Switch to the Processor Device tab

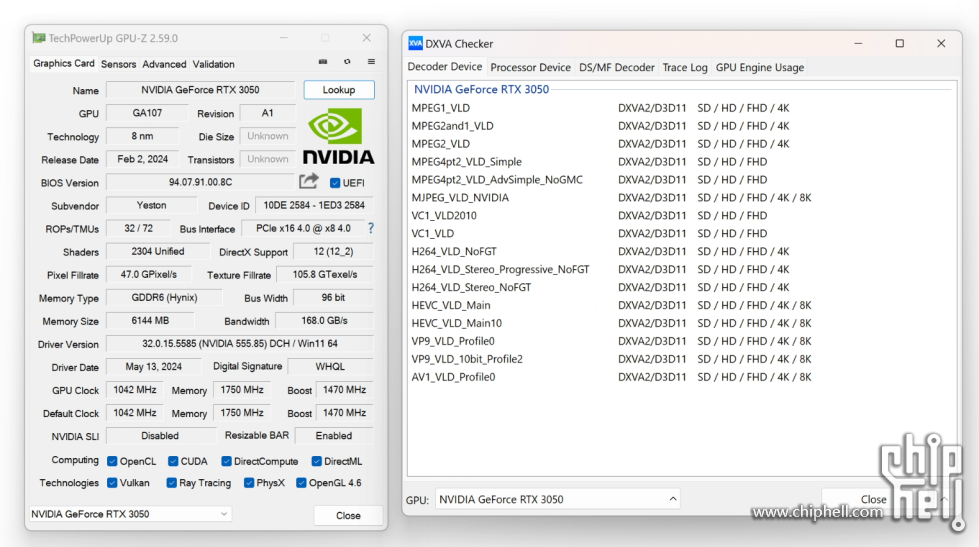[x=530, y=67]
